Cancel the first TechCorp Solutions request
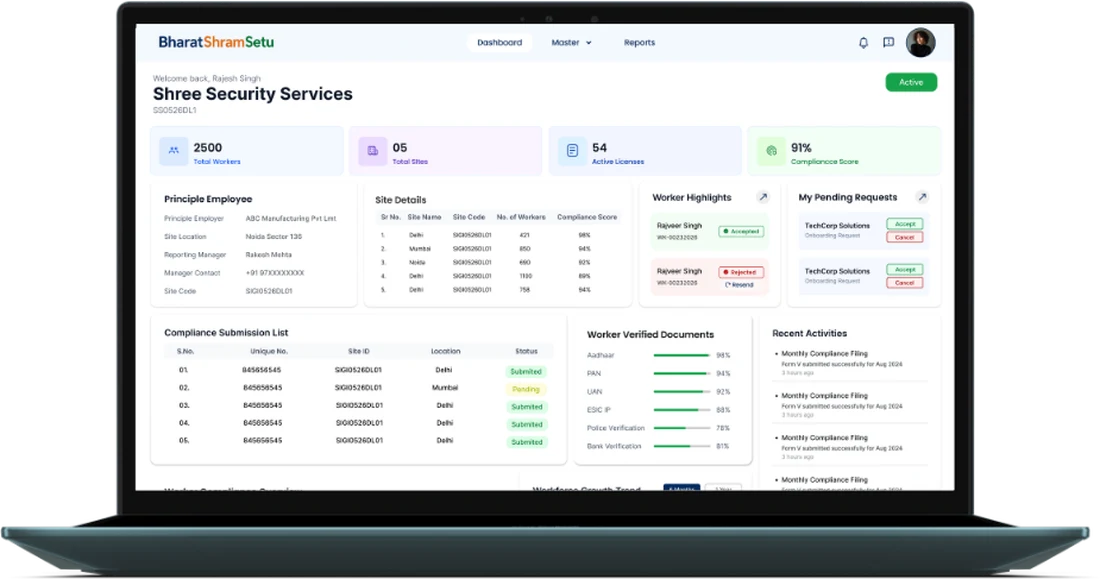The image size is (1100, 579). point(904,237)
